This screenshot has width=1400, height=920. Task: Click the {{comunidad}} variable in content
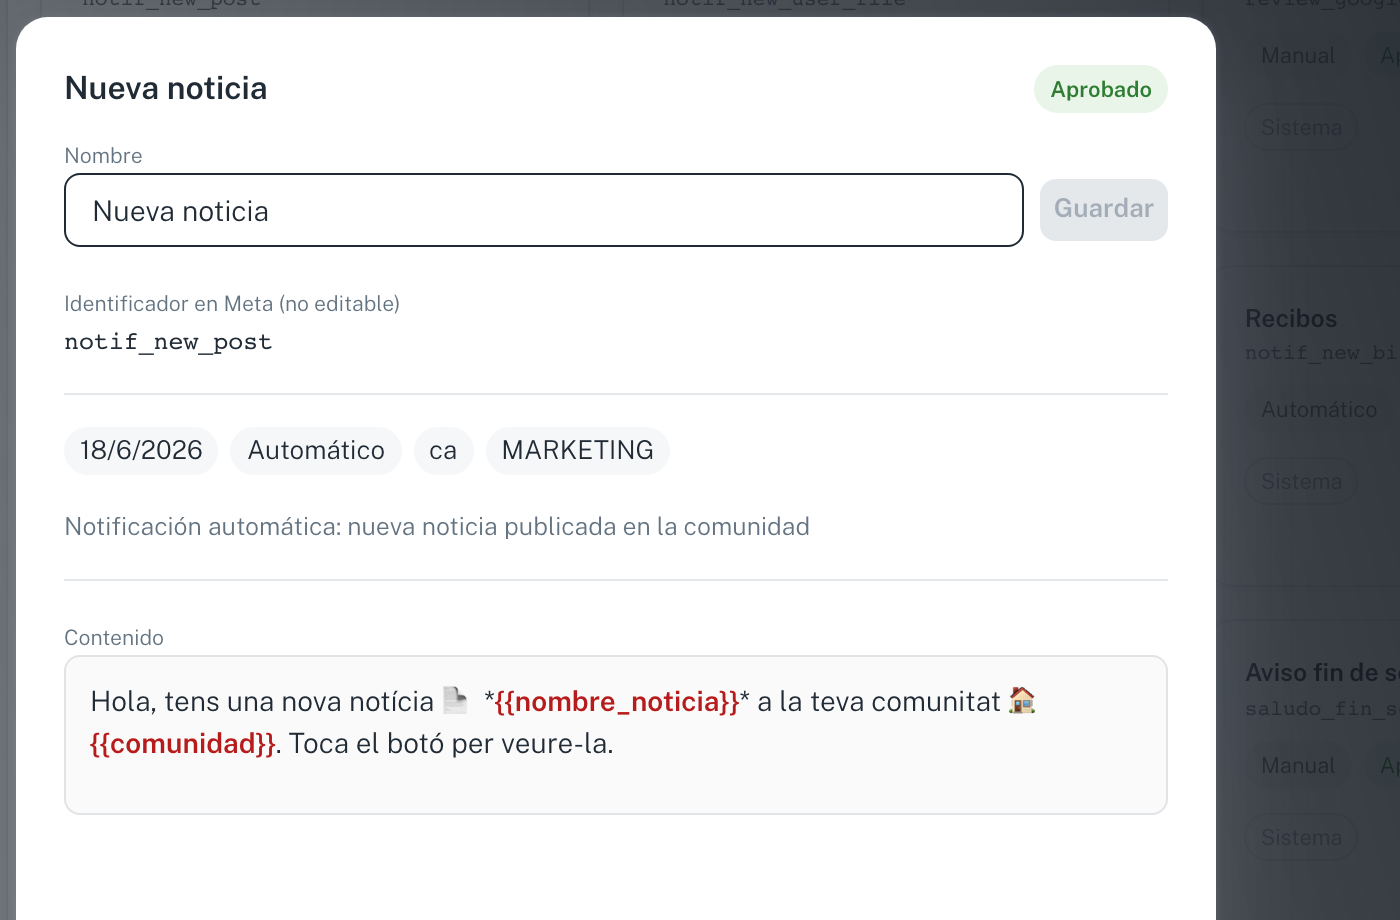coord(183,744)
